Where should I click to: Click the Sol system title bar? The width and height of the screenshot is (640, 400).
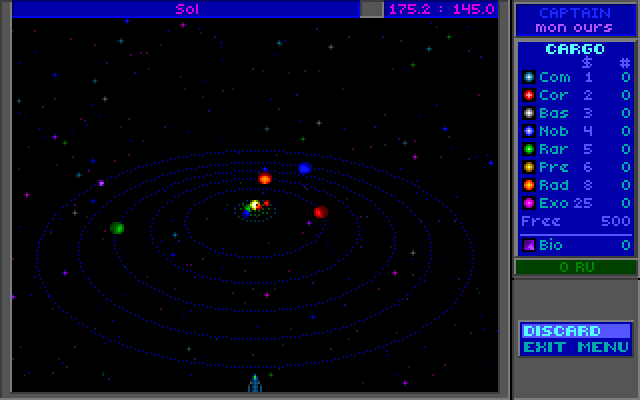pyautogui.click(x=186, y=9)
